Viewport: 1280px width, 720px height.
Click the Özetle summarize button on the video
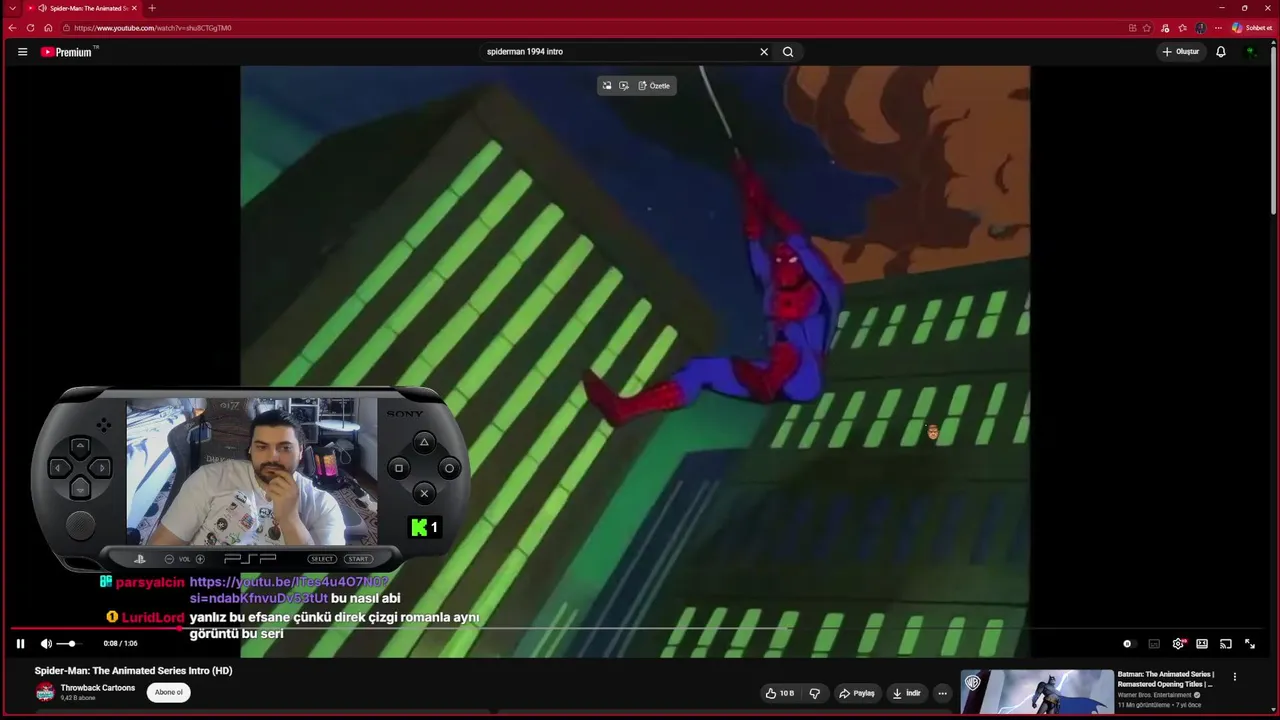coord(654,86)
